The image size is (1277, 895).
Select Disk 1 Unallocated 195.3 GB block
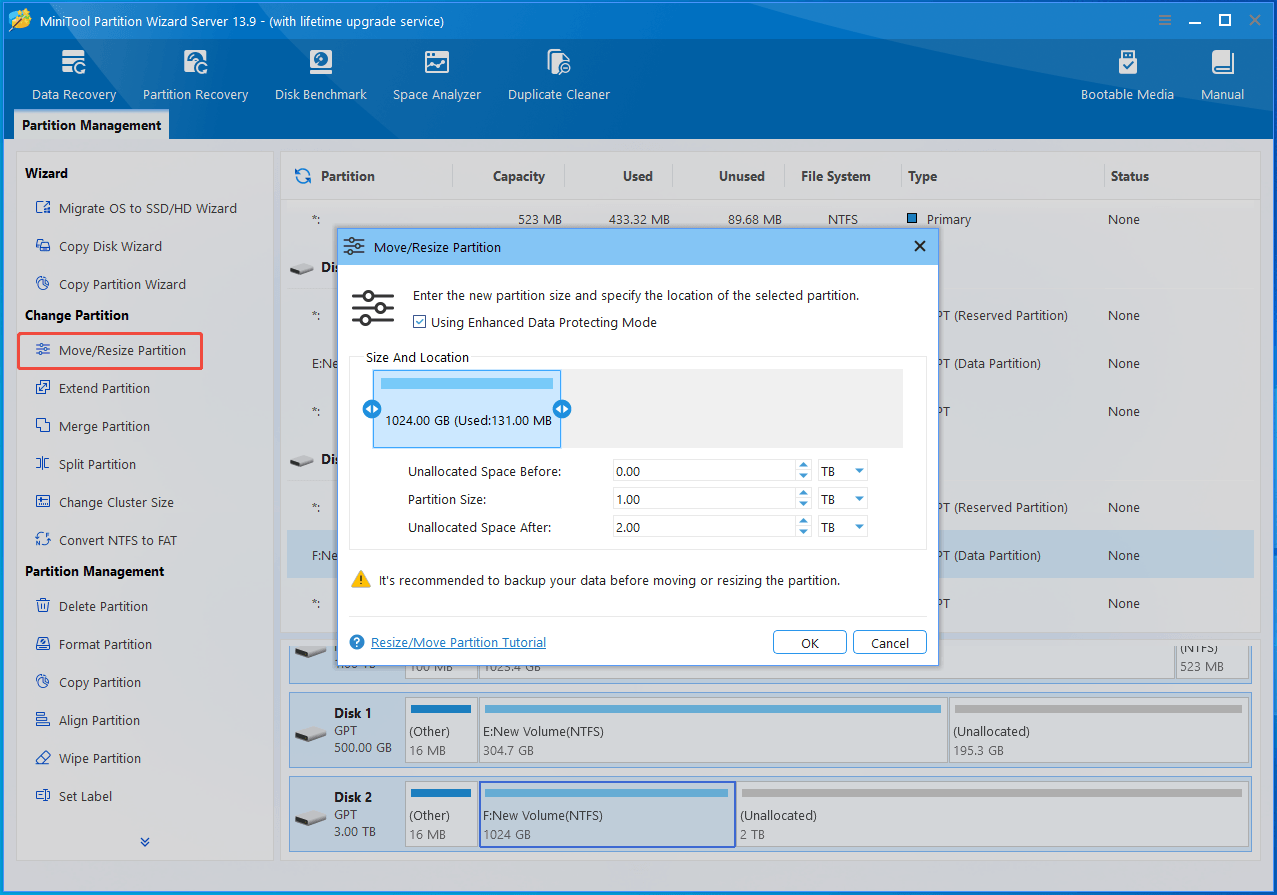pos(1099,732)
